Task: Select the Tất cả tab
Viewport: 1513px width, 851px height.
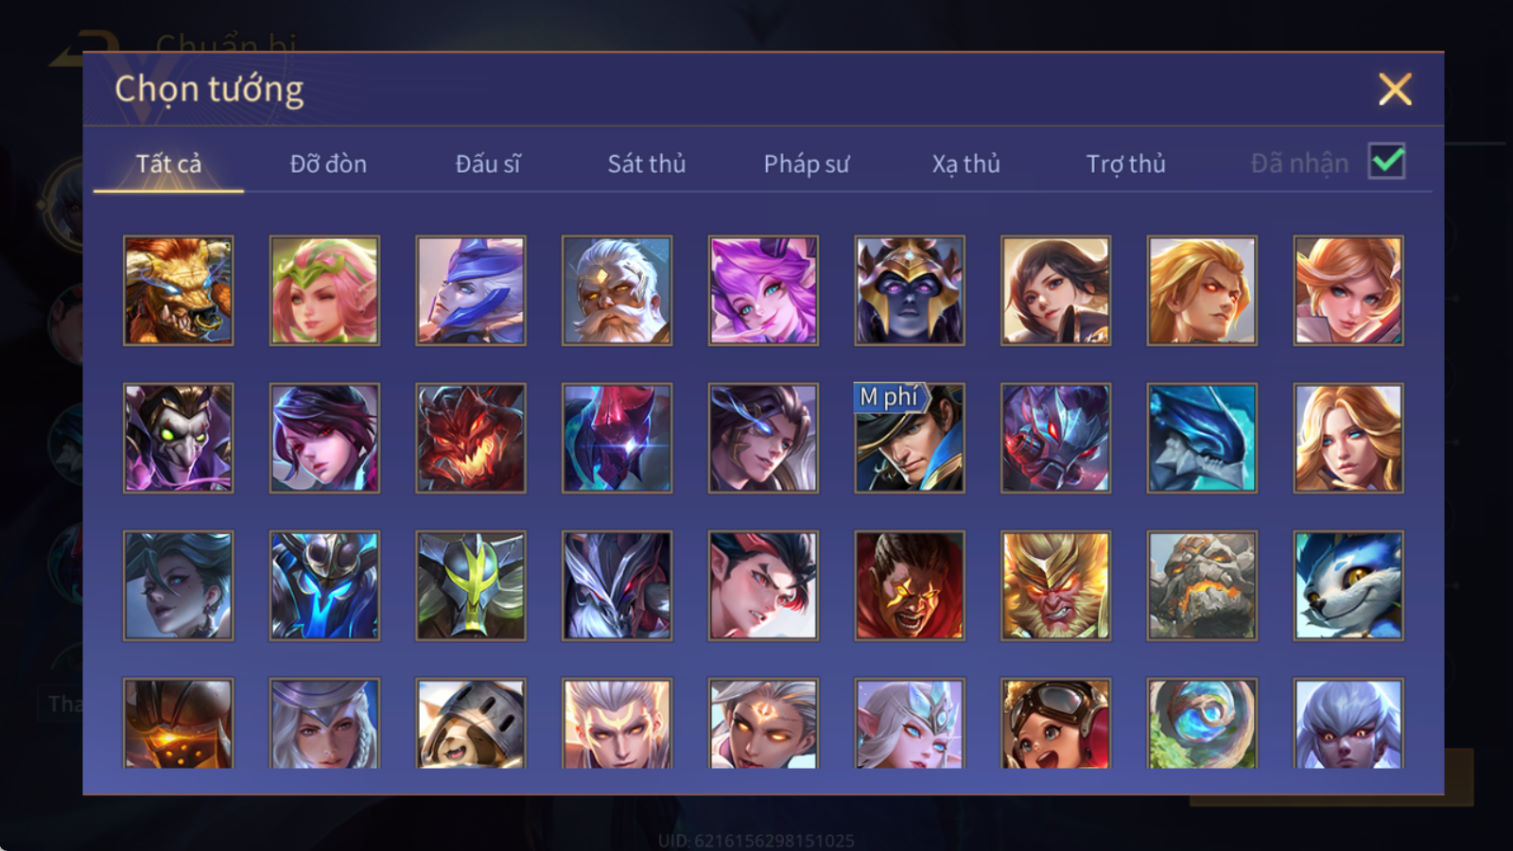Action: pyautogui.click(x=168, y=164)
